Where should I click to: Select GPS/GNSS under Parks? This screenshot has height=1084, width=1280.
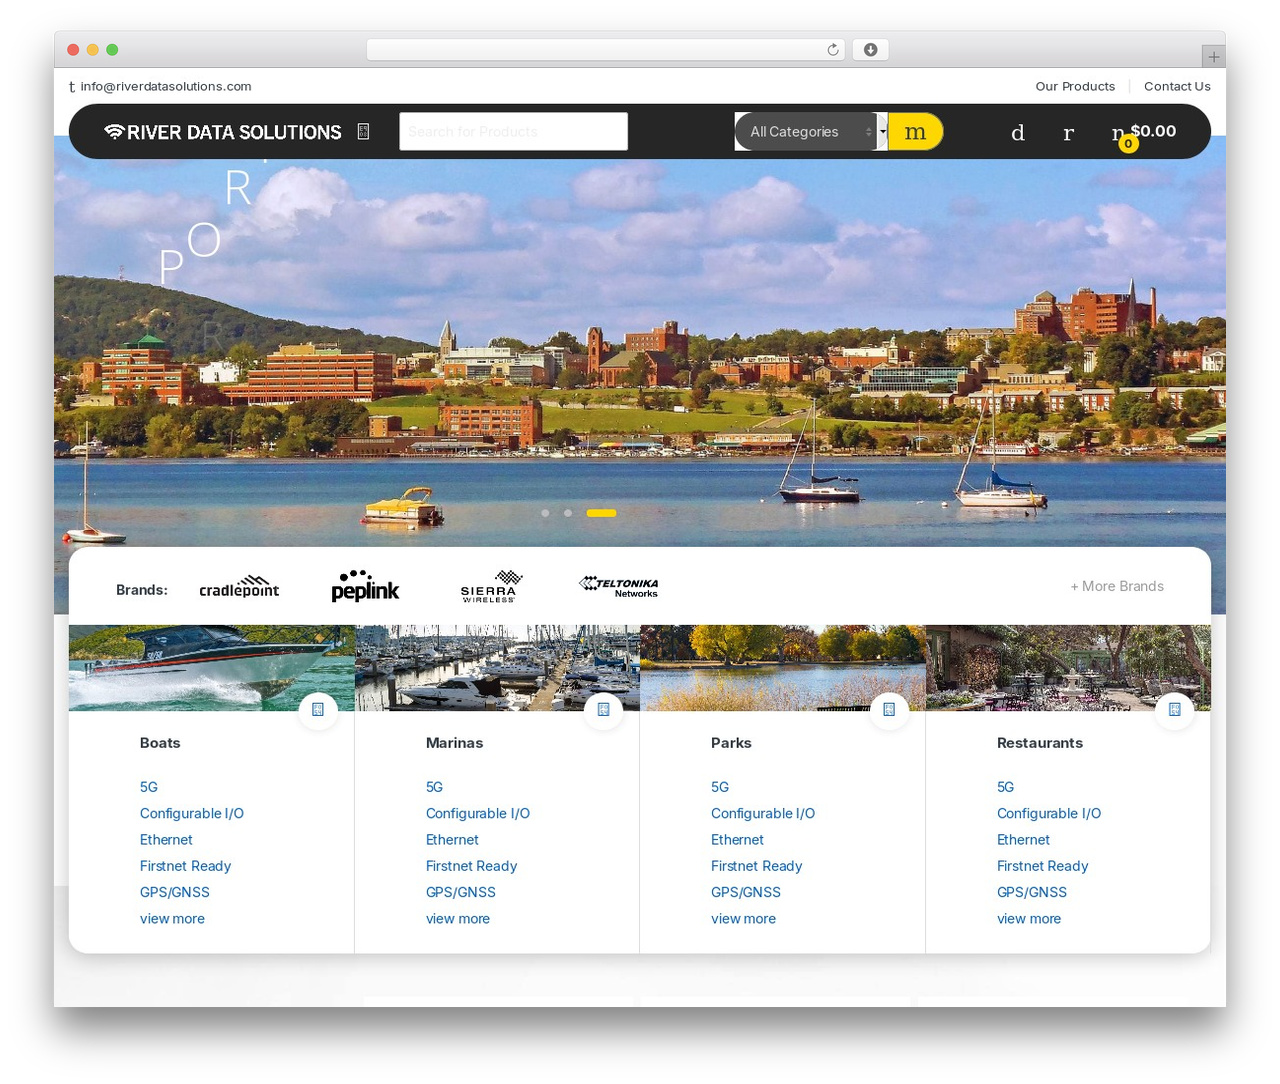746,892
